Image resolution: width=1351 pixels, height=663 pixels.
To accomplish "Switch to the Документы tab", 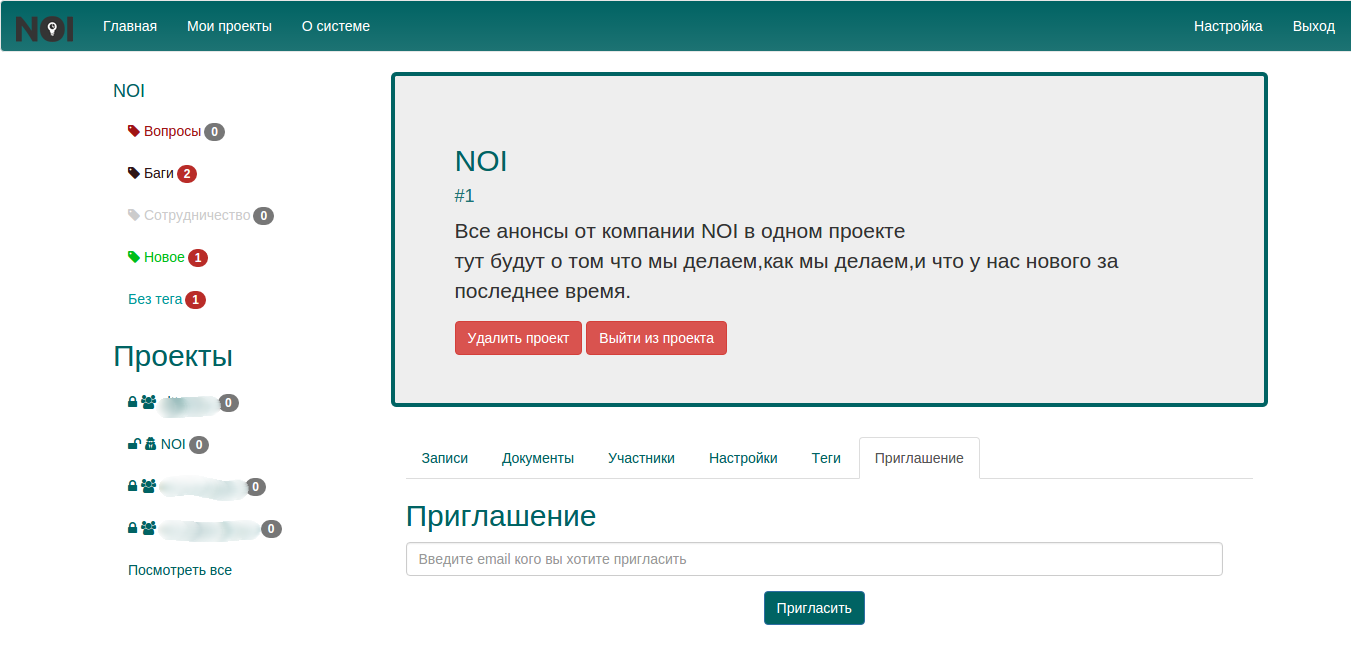I will point(538,458).
